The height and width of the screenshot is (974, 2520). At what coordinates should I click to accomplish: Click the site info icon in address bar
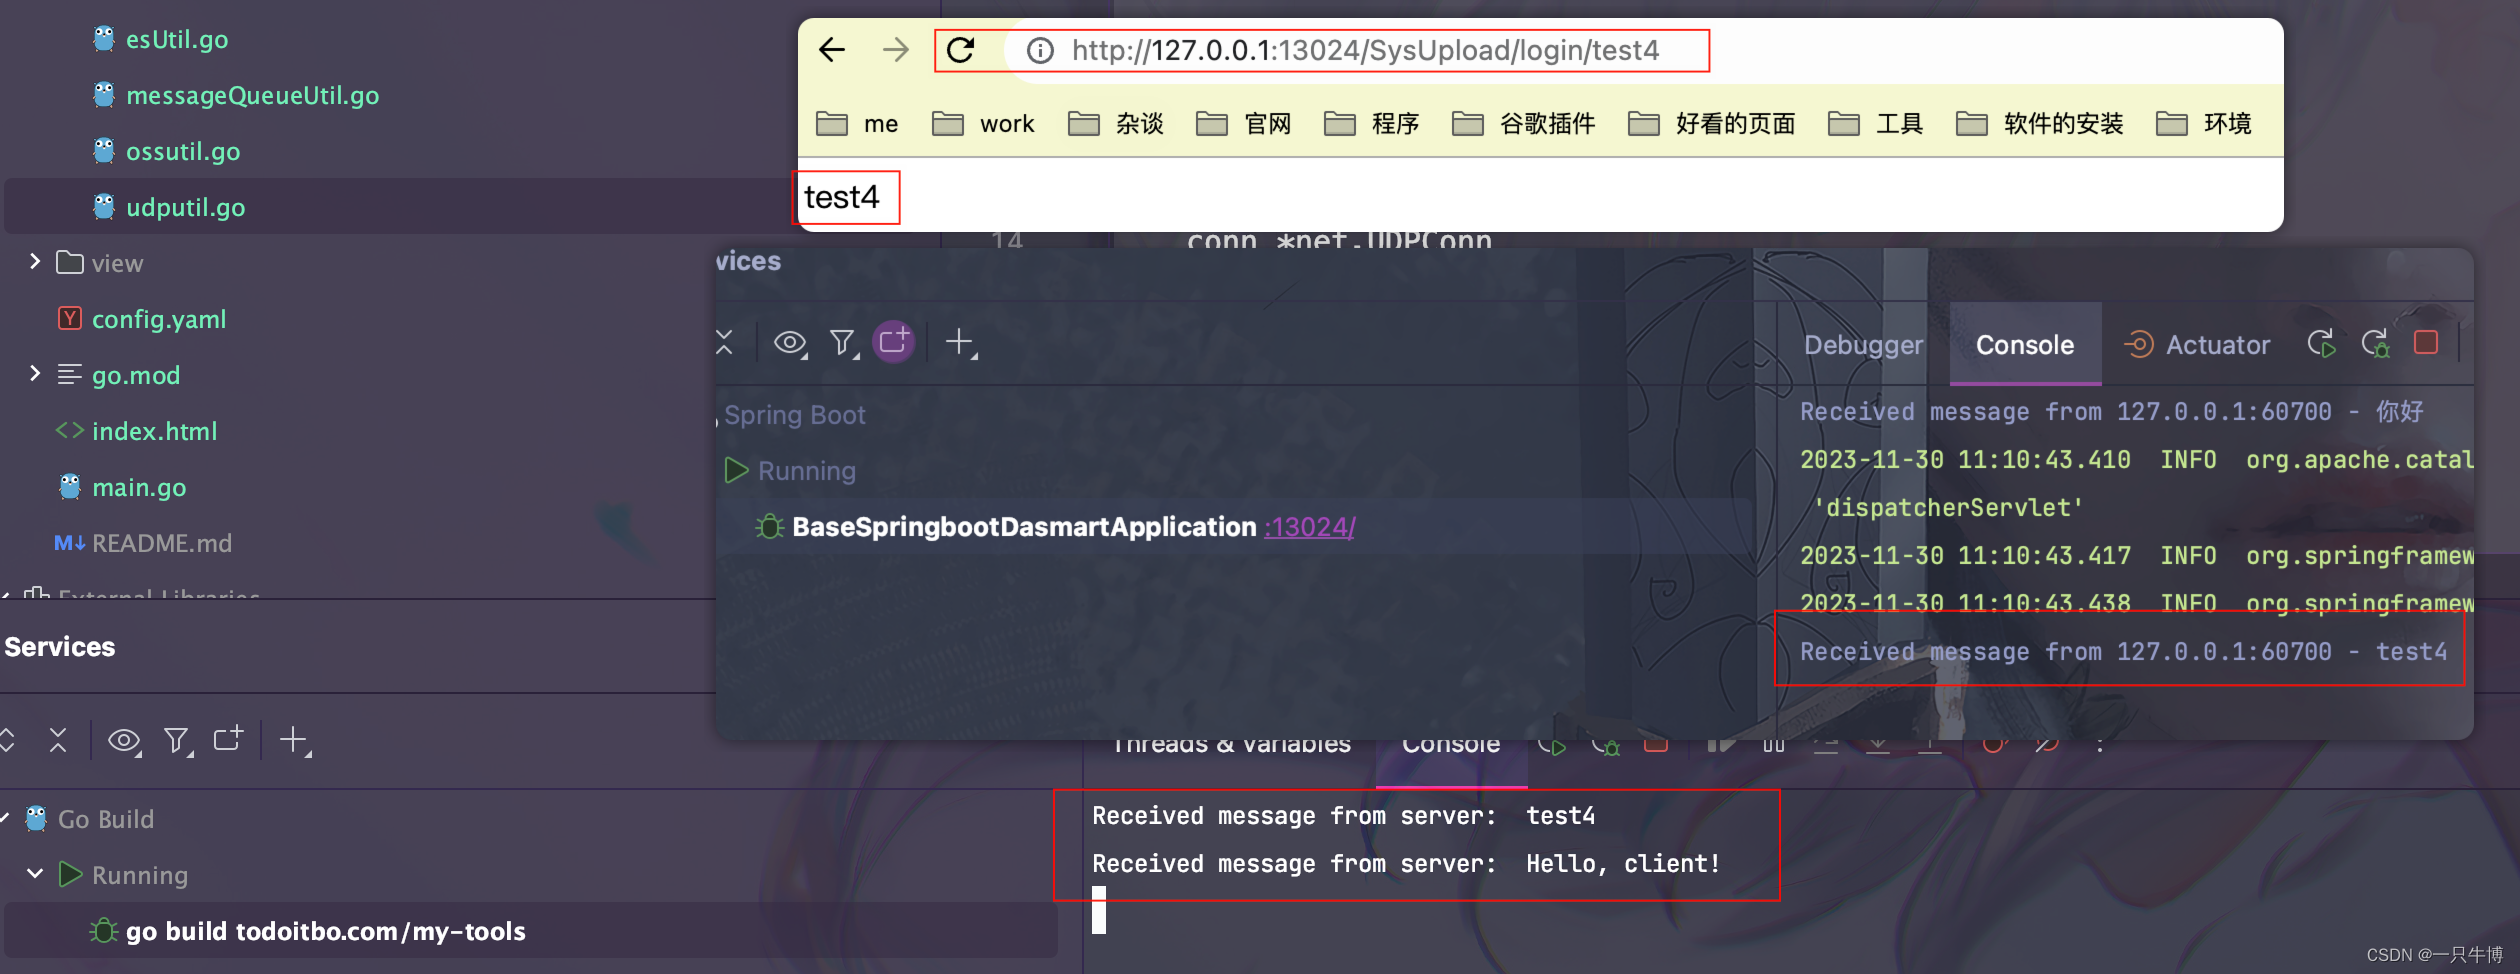(1040, 50)
